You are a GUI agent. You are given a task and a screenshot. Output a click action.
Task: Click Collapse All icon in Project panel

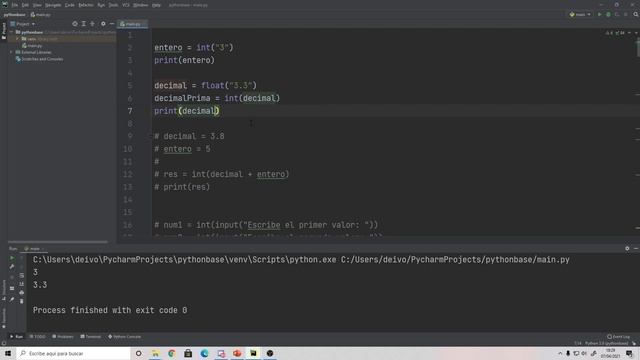point(93,24)
